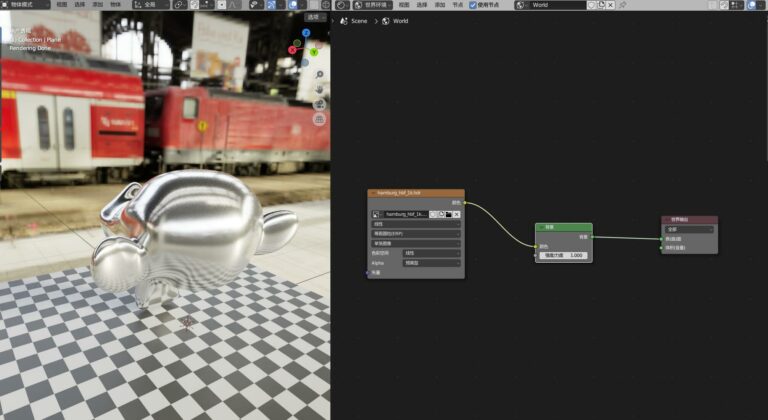Click the blue Z axis on navigation gizmo

click(306, 33)
